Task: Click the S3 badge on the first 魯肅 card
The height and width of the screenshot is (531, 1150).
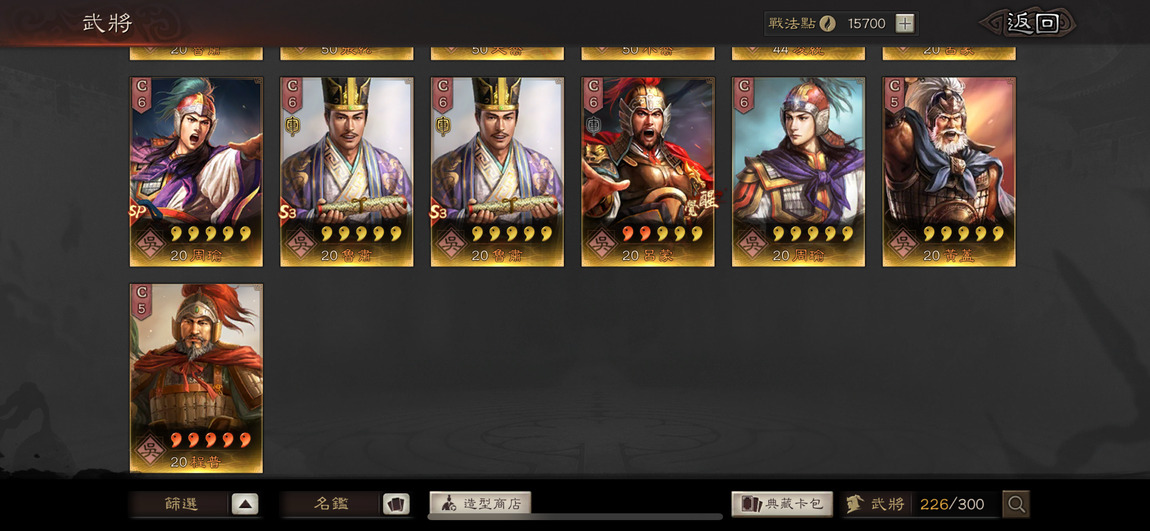Action: [x=290, y=213]
